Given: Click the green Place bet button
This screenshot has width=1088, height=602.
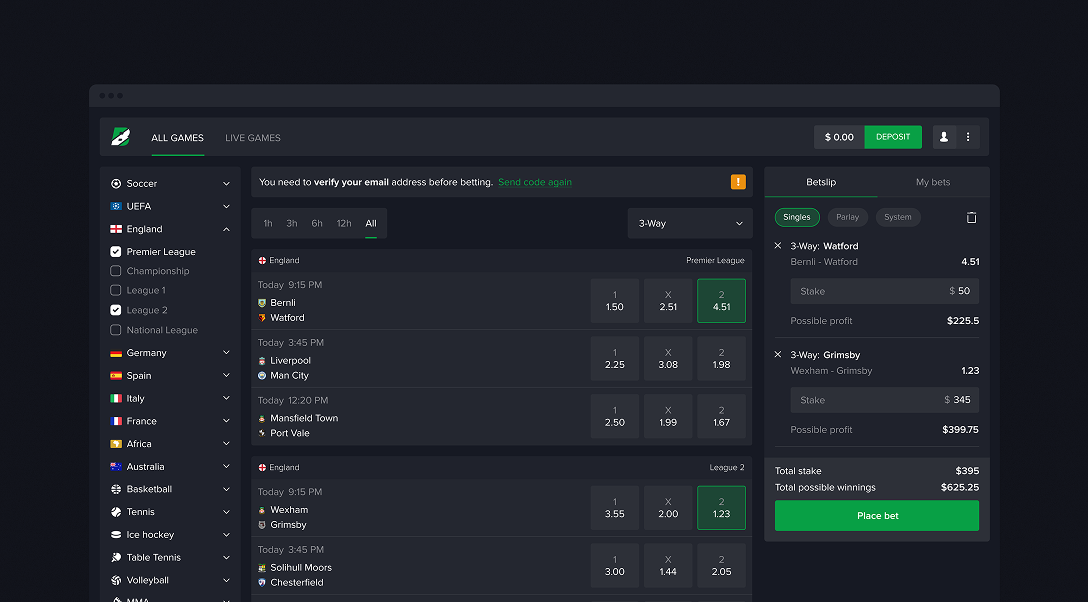Looking at the screenshot, I should click(x=877, y=516).
